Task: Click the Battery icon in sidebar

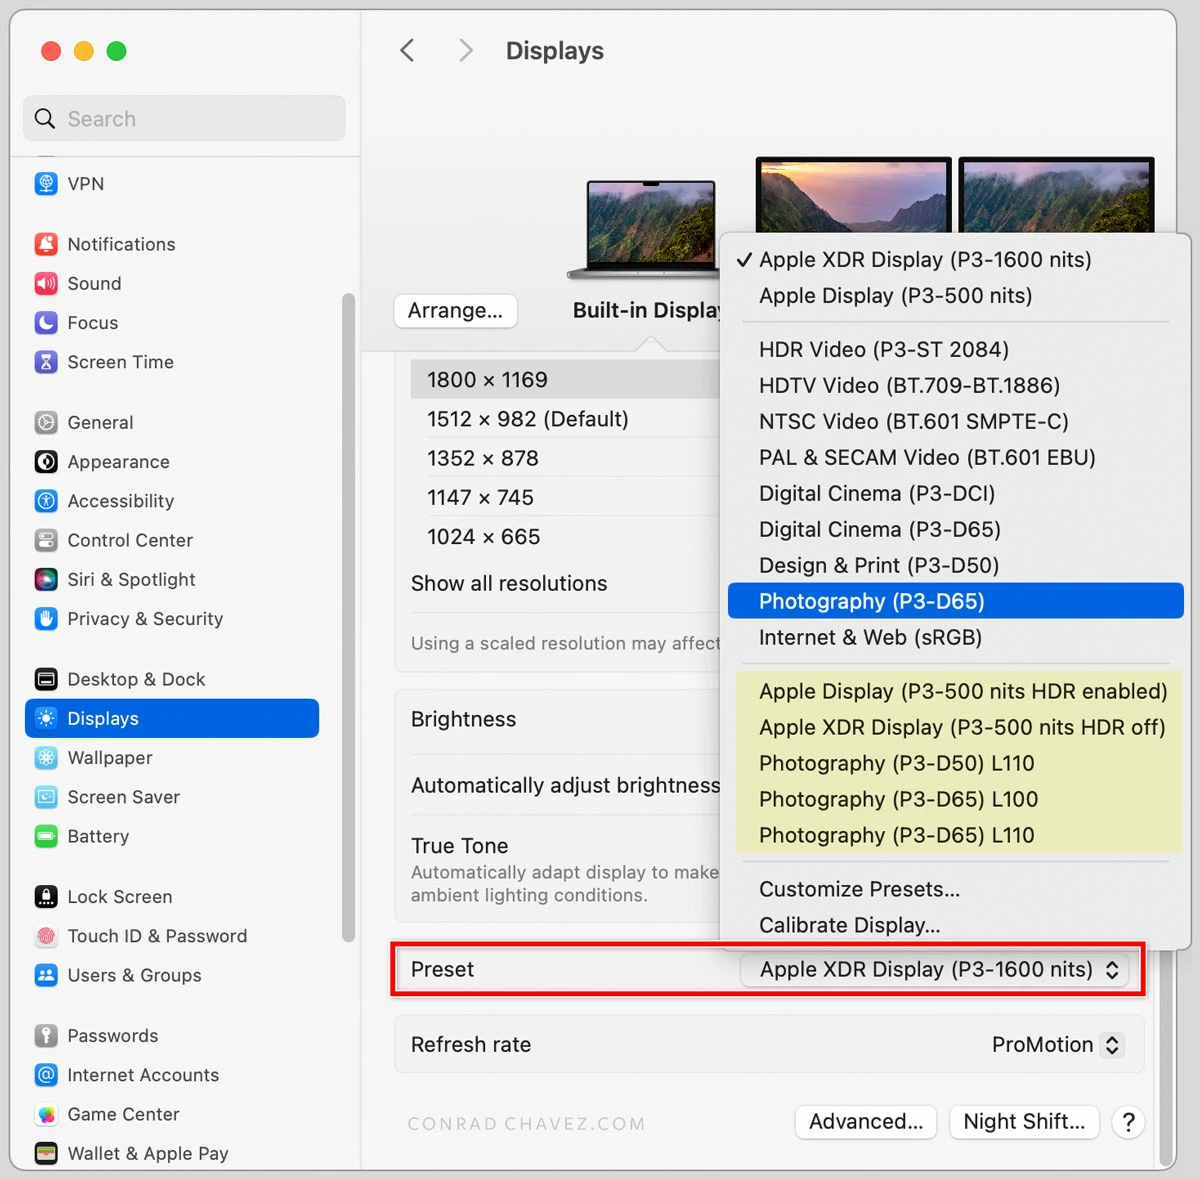Action: (x=46, y=836)
